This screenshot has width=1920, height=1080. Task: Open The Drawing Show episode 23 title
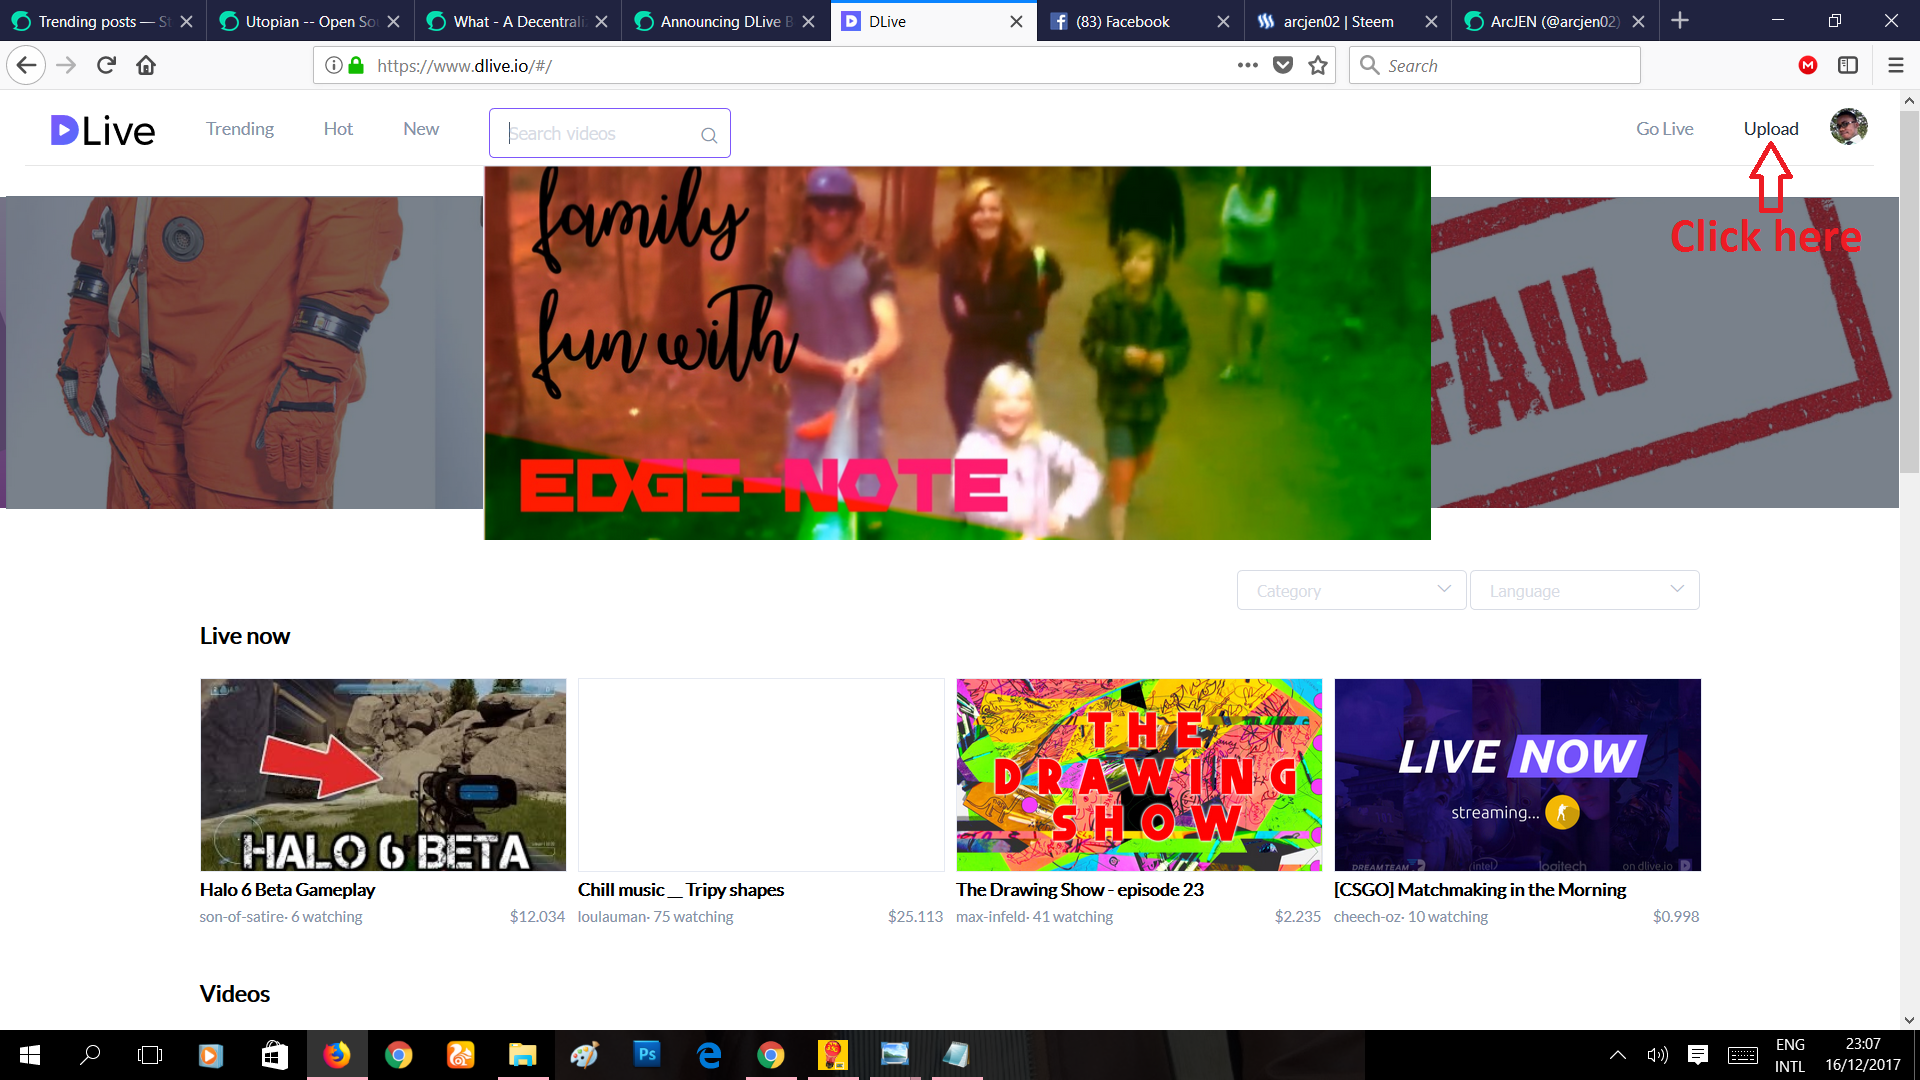[x=1079, y=890]
